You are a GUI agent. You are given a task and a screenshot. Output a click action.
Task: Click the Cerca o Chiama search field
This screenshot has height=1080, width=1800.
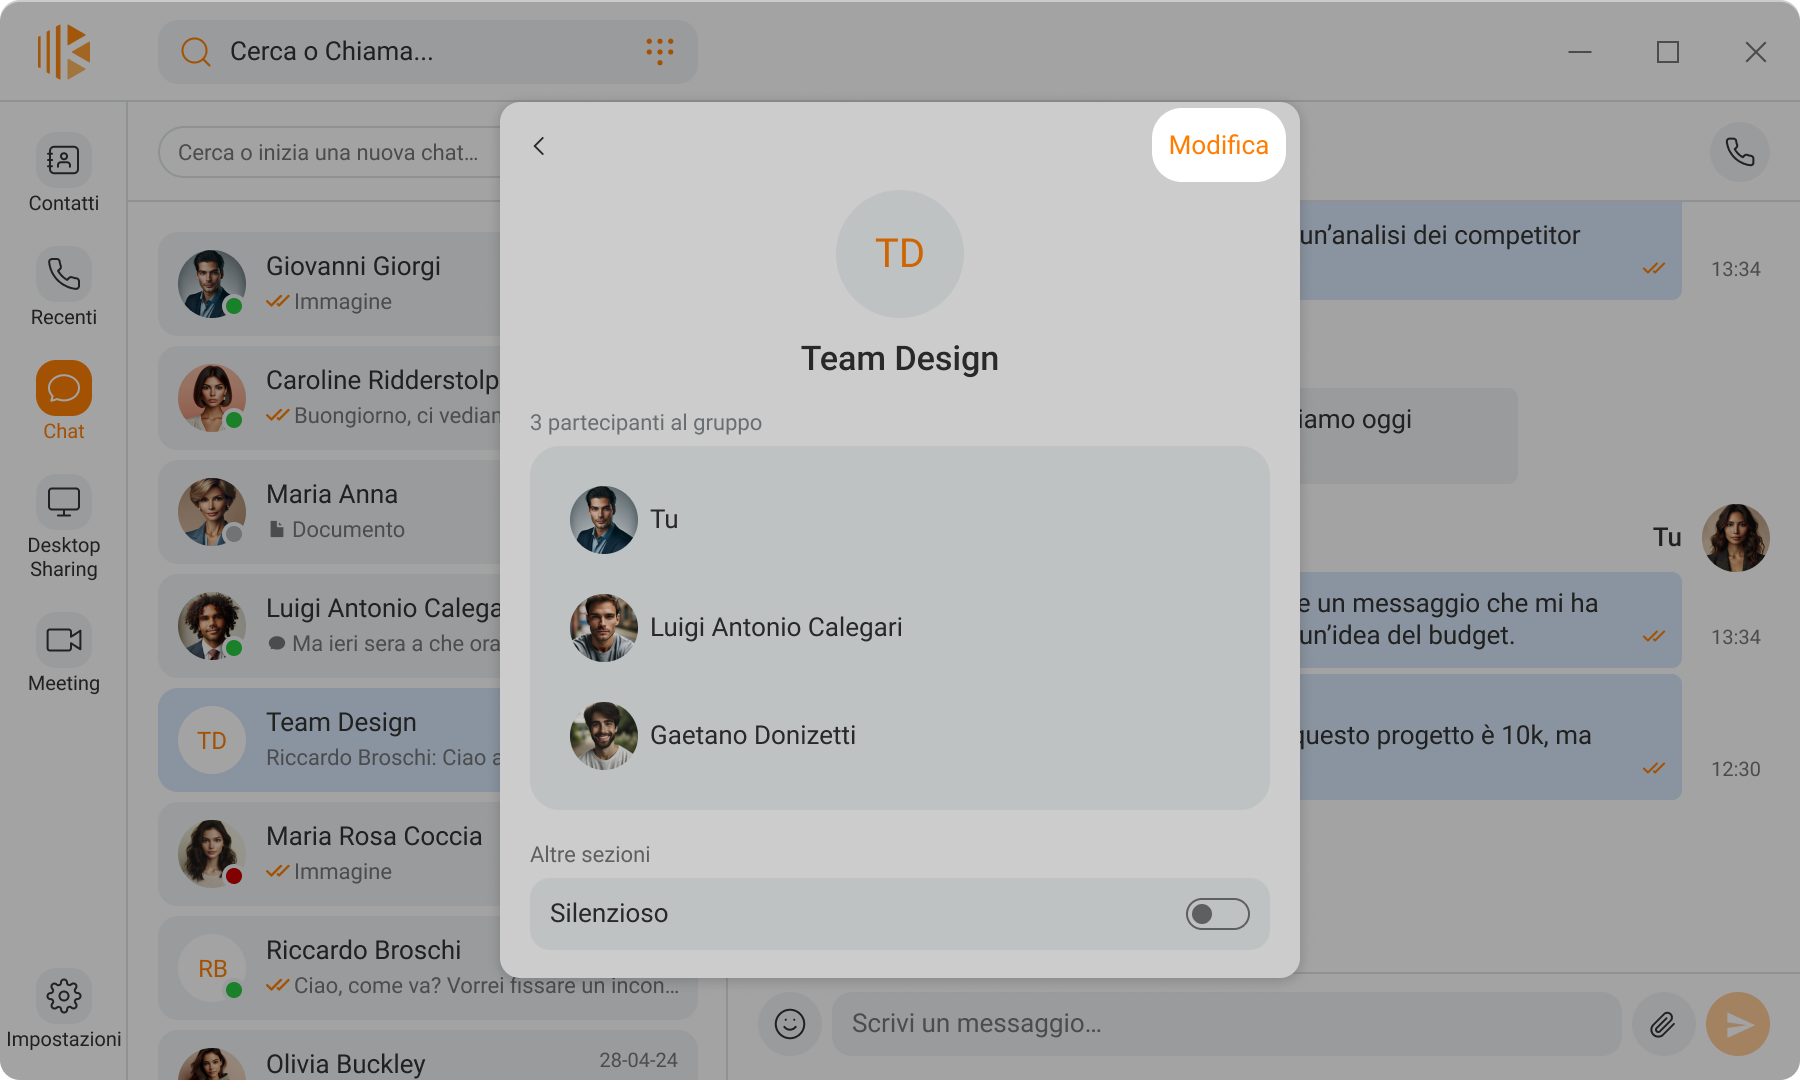(428, 52)
